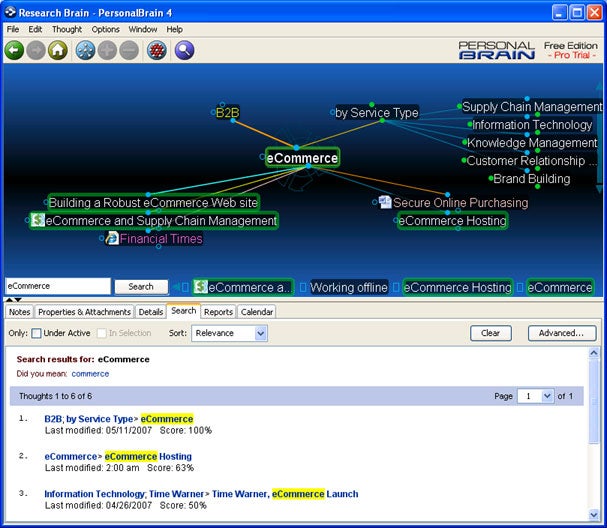Click the blue Expand All view icon
This screenshot has height=528, width=607.
[x=86, y=50]
